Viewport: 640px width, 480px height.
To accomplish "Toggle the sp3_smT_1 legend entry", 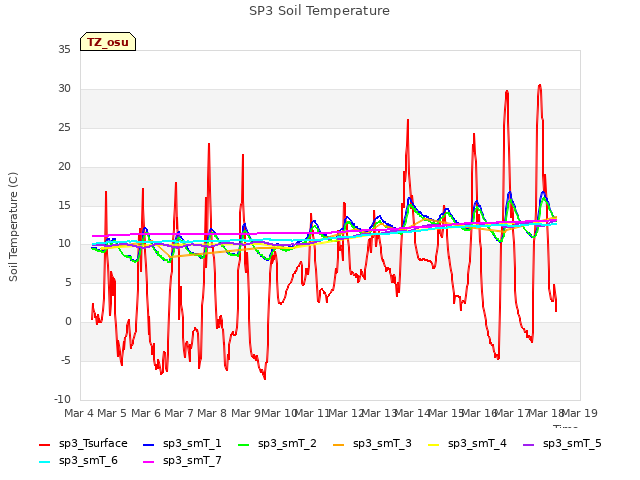I will tap(182, 444).
